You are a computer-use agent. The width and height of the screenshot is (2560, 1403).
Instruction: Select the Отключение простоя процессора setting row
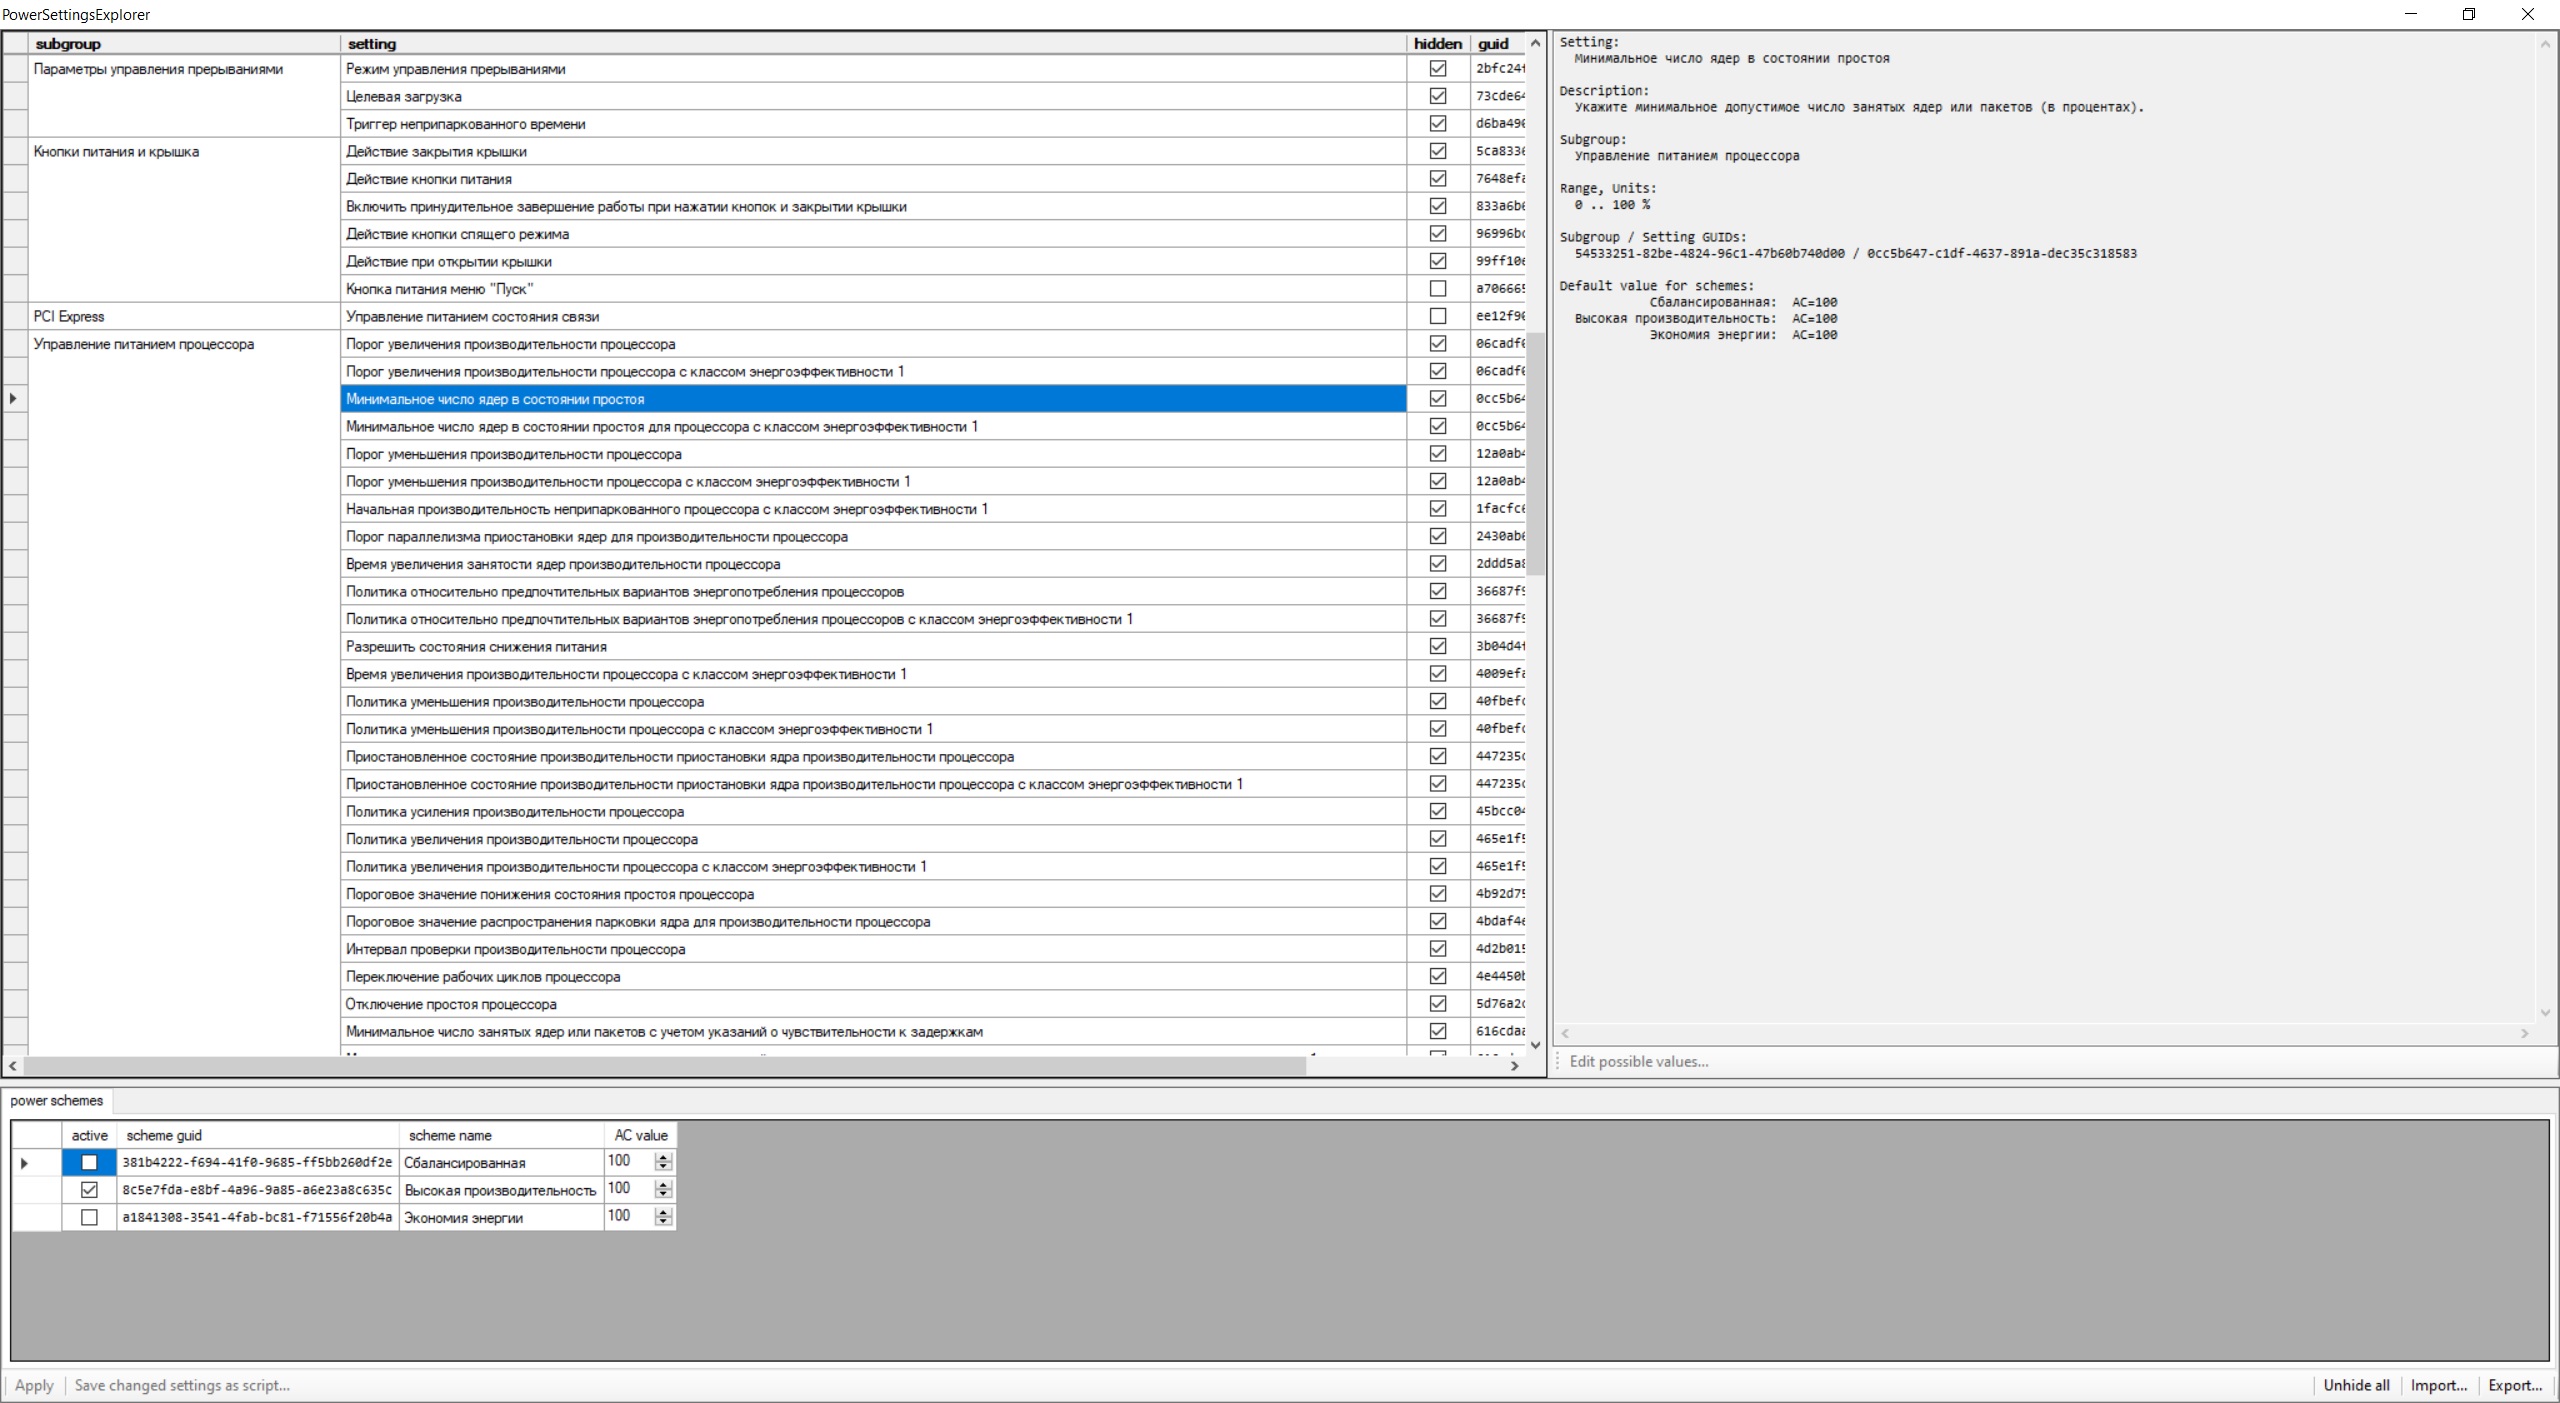pos(450,1004)
